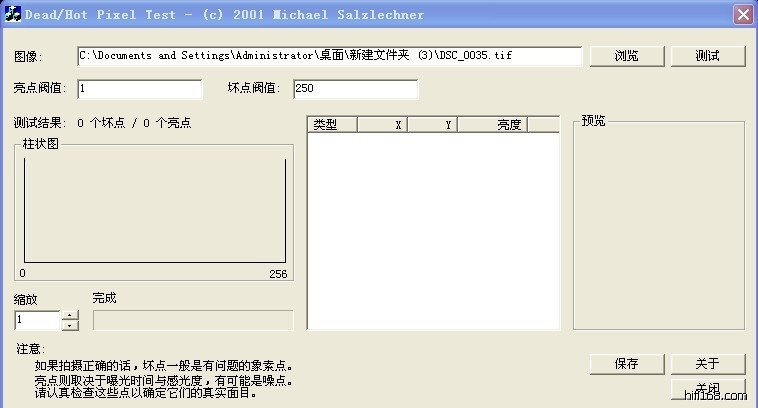Focus the 亮点阀值 threshold input
The height and width of the screenshot is (408, 758).
tap(139, 89)
